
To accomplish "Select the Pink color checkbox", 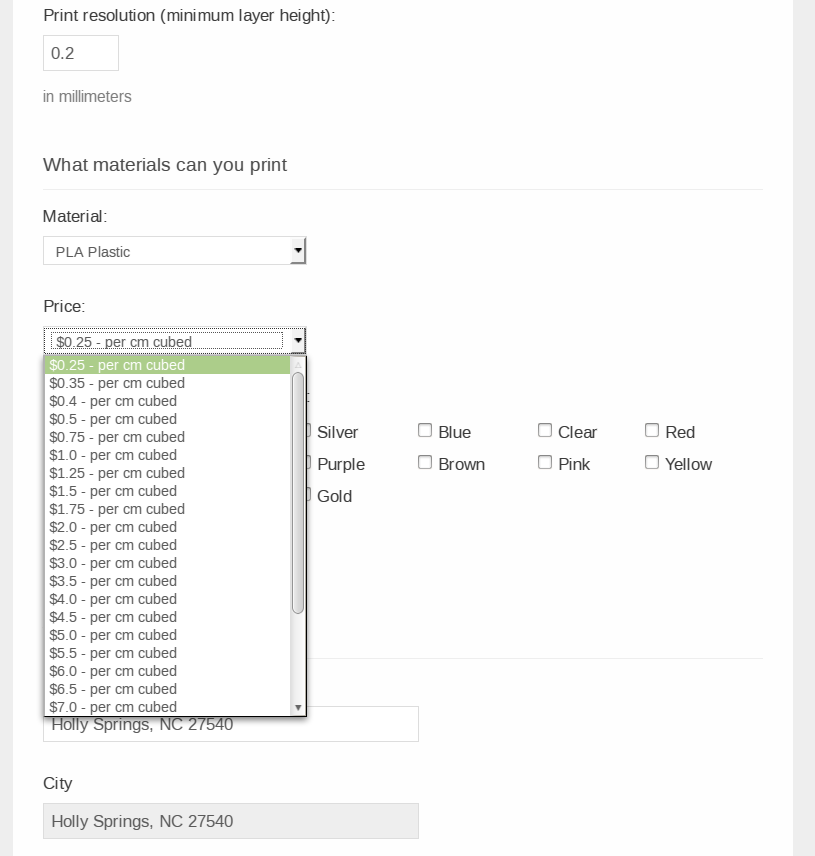I will click(x=545, y=462).
